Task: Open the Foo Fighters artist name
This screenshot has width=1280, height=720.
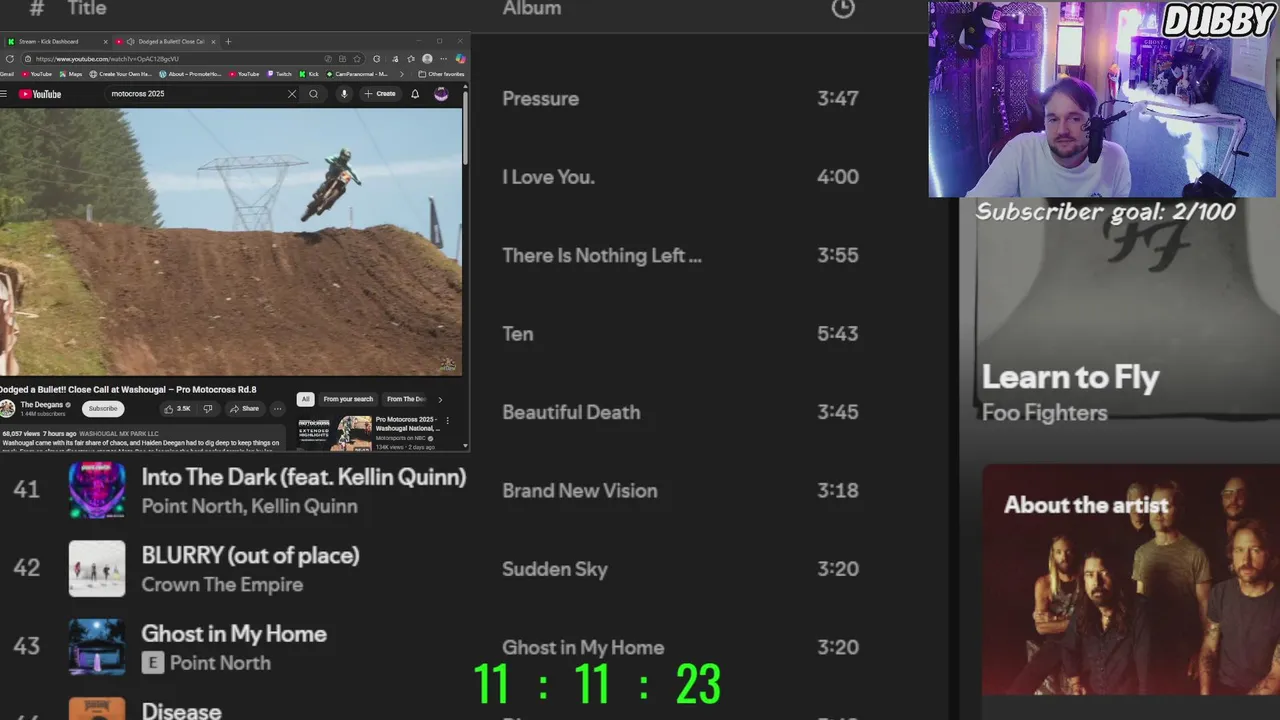Action: click(x=1045, y=413)
